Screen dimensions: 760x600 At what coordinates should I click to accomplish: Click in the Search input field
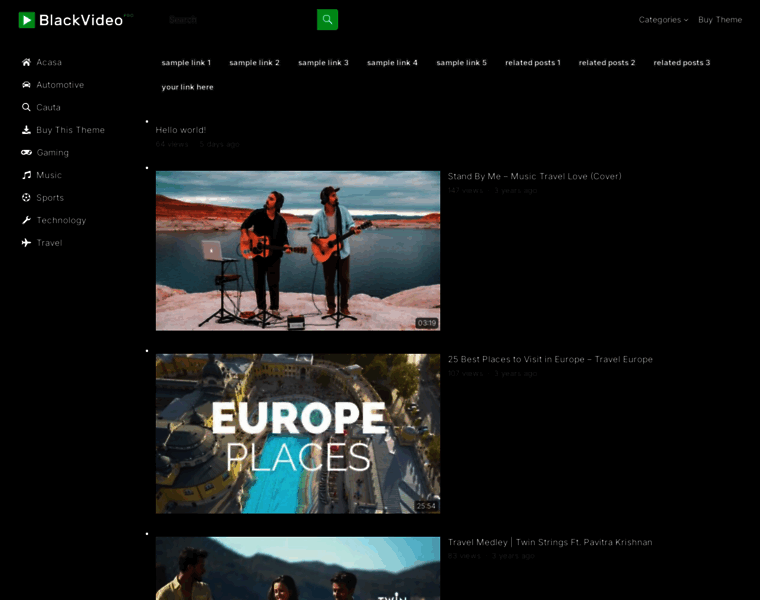coord(239,19)
